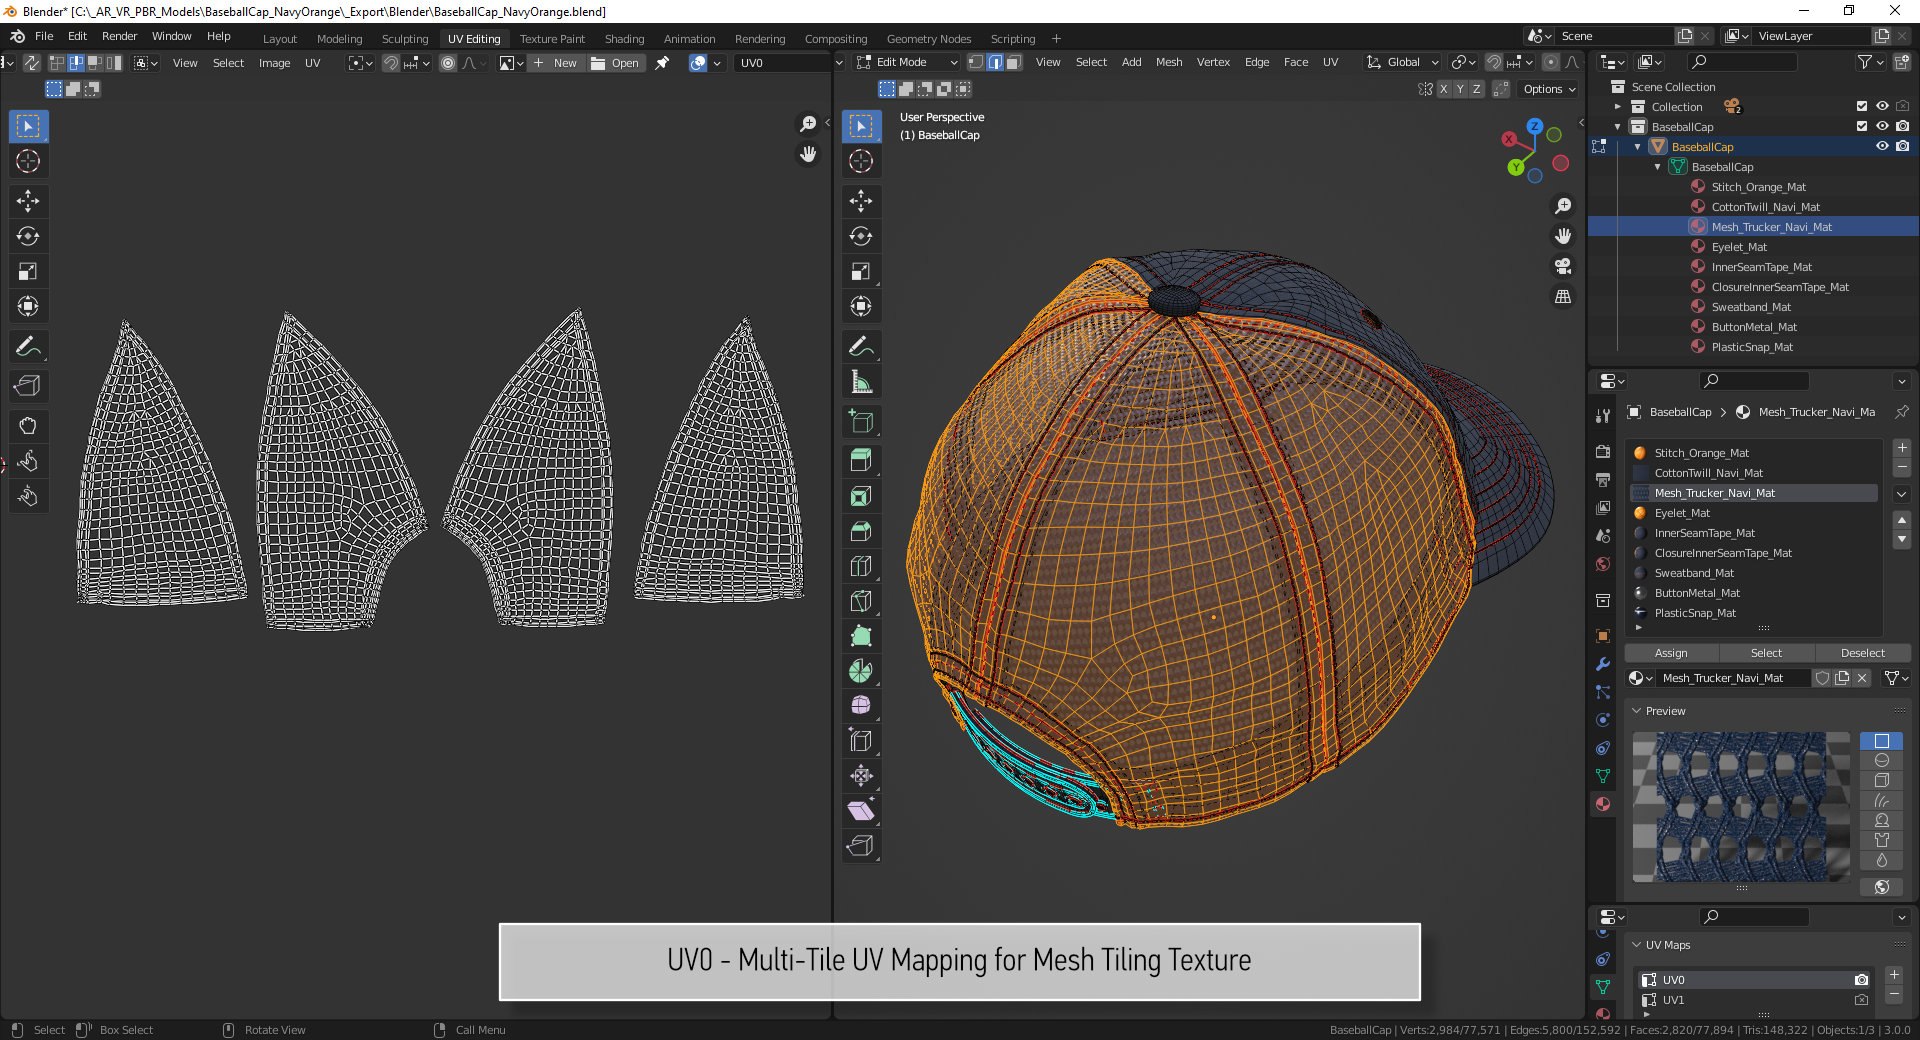Image resolution: width=1920 pixels, height=1040 pixels.
Task: Open the UV0 image selector field
Action: coord(782,63)
